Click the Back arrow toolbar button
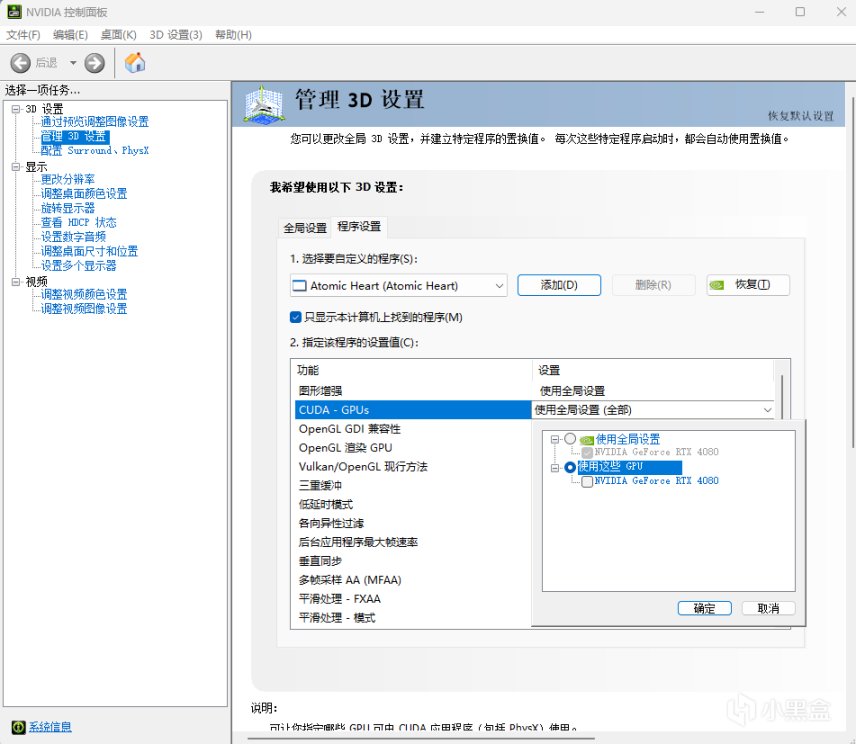This screenshot has height=744, width=856. click(21, 63)
